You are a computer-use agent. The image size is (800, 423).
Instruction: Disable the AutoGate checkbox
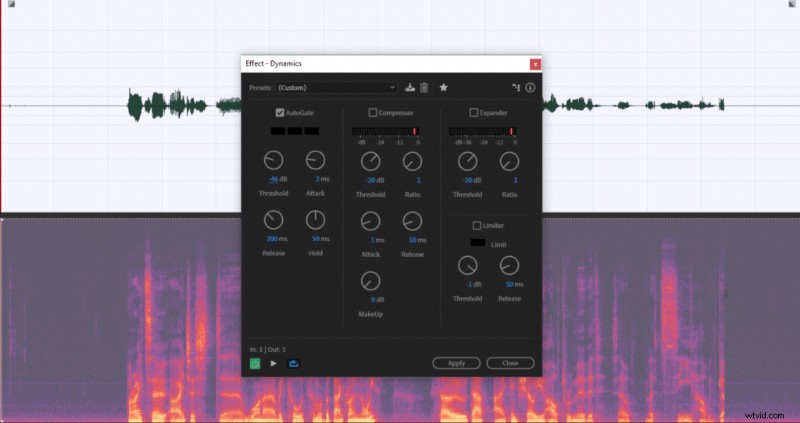280,113
